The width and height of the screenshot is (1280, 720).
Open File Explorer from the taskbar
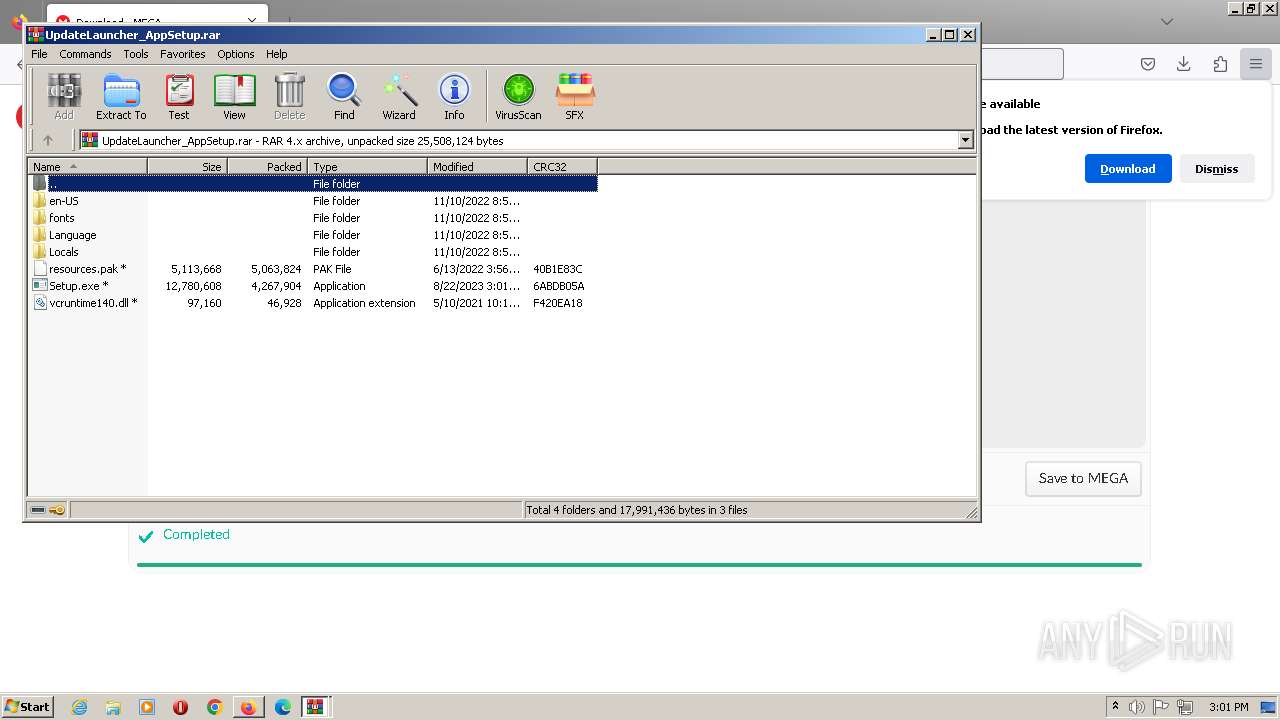click(x=113, y=707)
